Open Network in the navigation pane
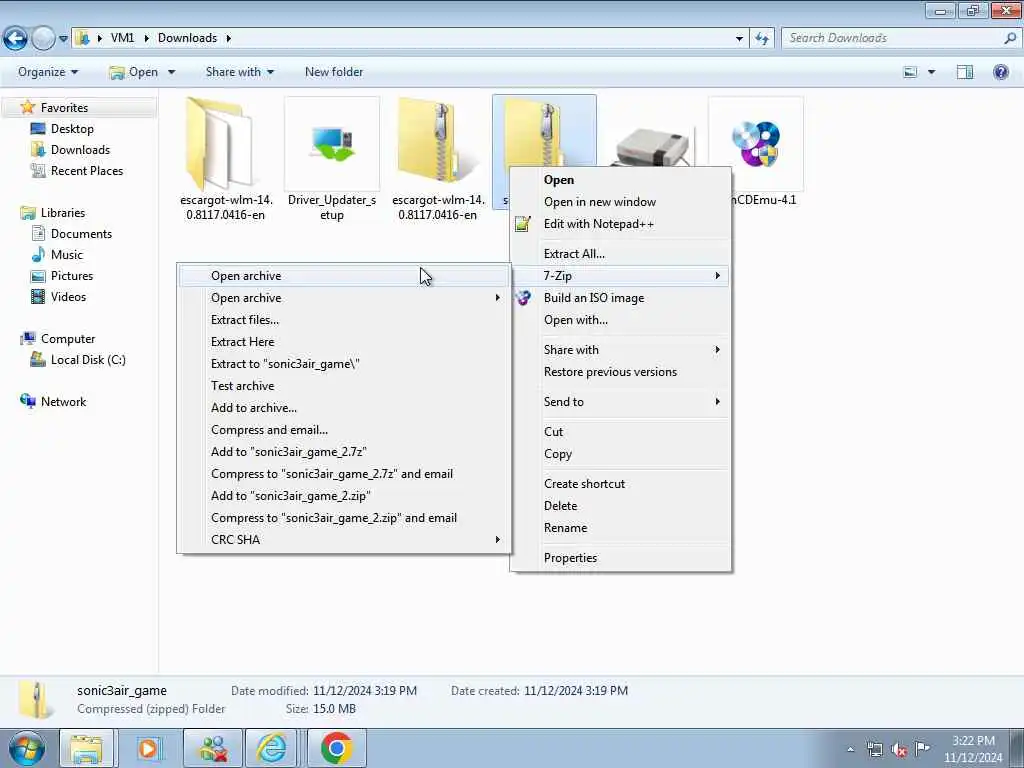 [x=63, y=402]
